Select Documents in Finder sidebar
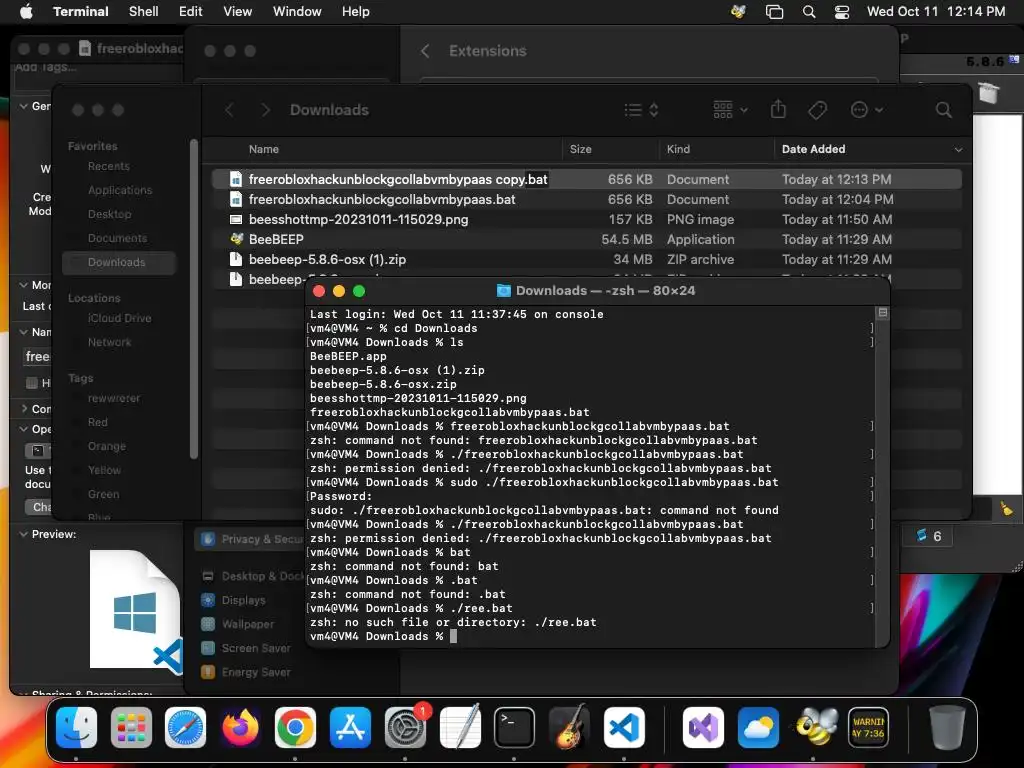Screen dimensions: 1024x768 (117, 238)
